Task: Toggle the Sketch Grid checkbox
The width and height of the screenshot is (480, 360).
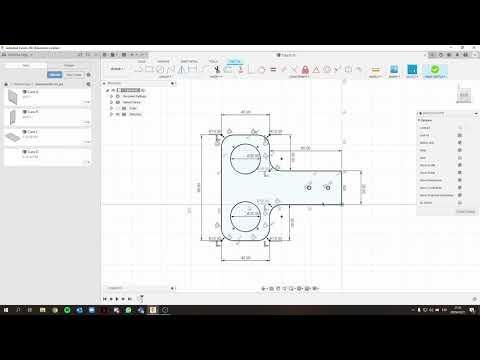Action: tap(460, 143)
